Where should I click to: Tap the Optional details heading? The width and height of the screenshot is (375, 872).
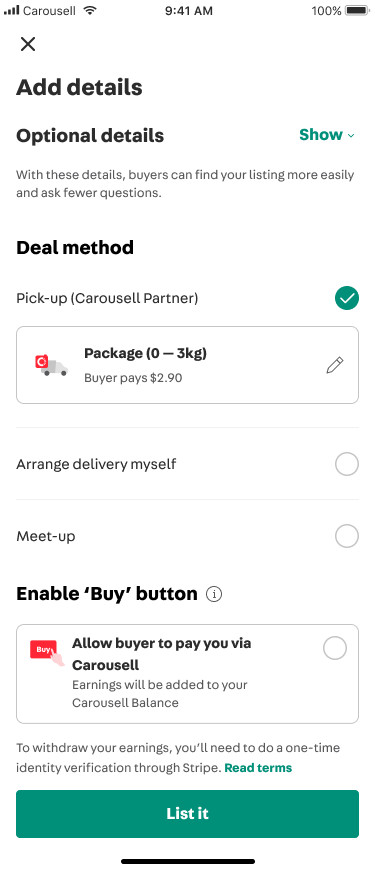point(90,136)
